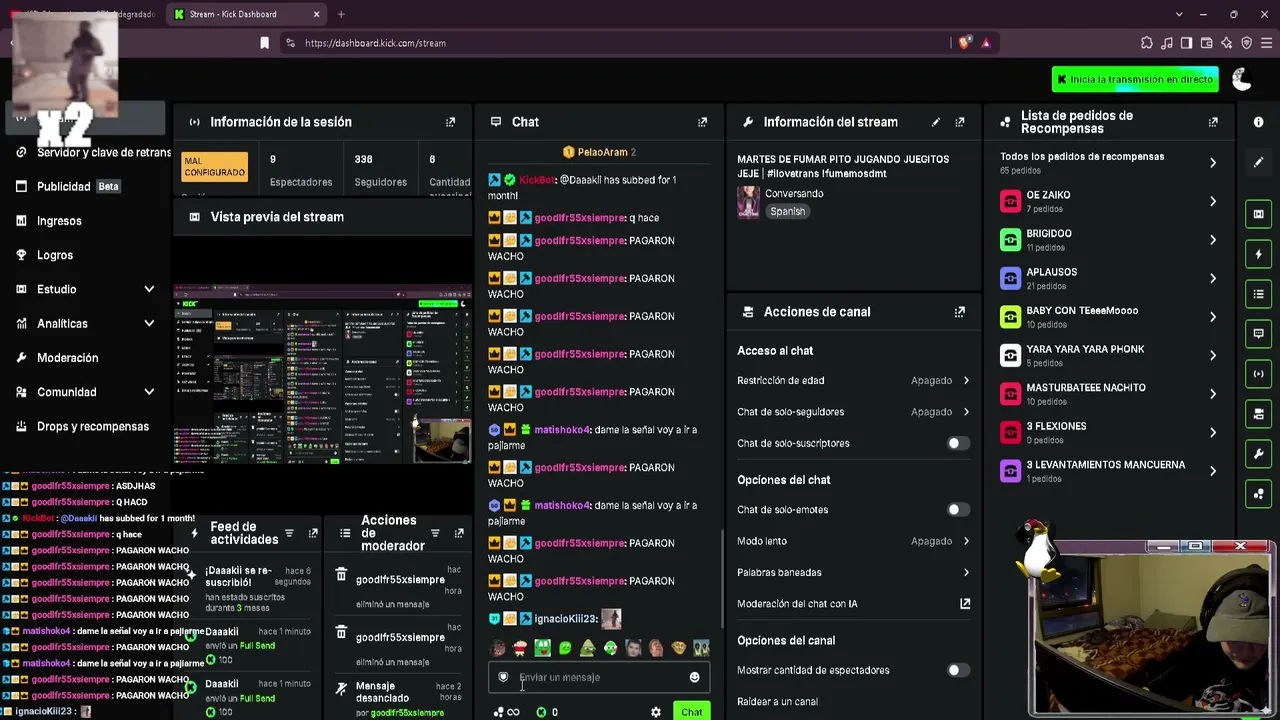The height and width of the screenshot is (720, 1280).
Task: Edit stream info with the pencil icon
Action: tap(936, 122)
